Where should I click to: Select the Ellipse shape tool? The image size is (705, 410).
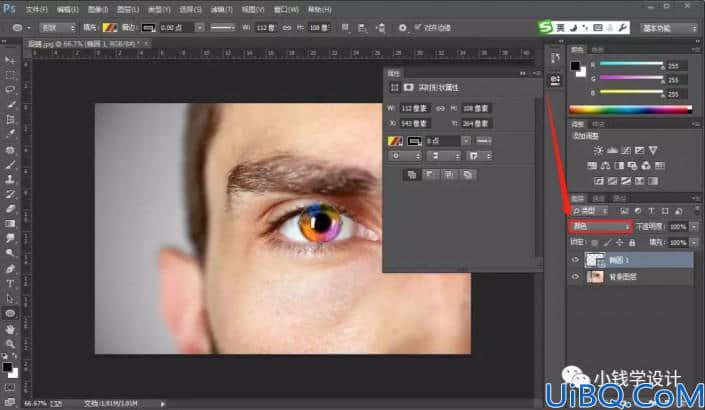[x=10, y=313]
